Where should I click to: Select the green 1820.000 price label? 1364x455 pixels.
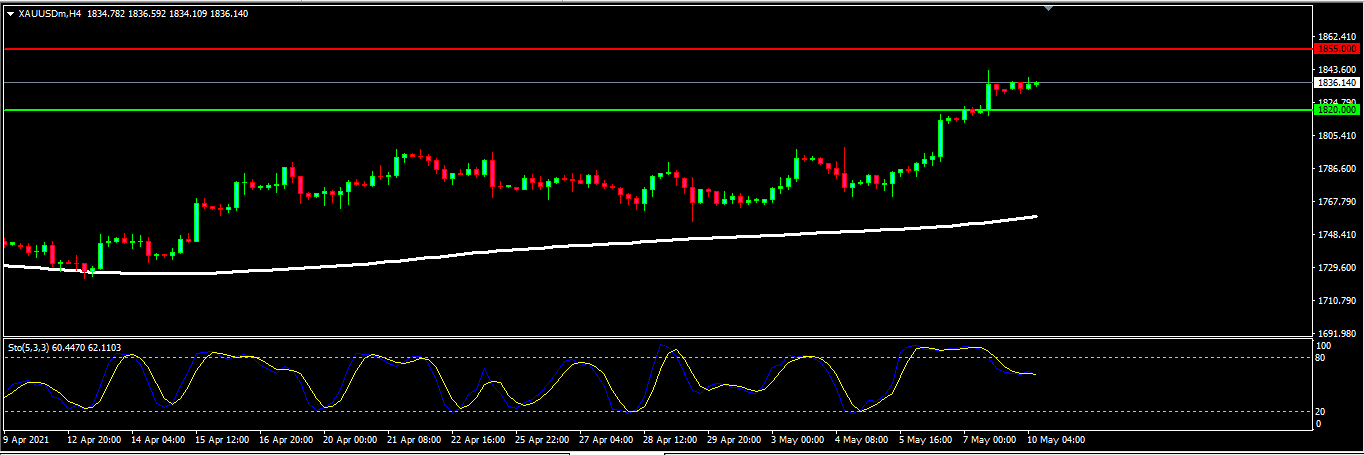coord(1336,110)
